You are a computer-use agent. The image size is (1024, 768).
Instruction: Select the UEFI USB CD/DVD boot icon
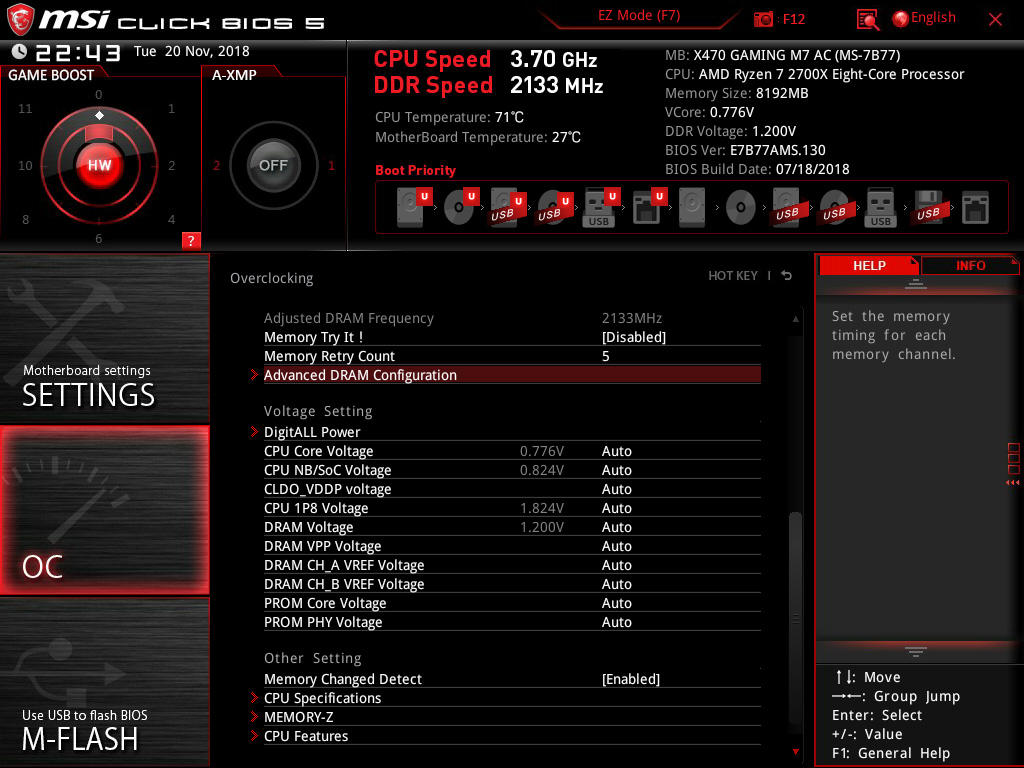click(555, 208)
